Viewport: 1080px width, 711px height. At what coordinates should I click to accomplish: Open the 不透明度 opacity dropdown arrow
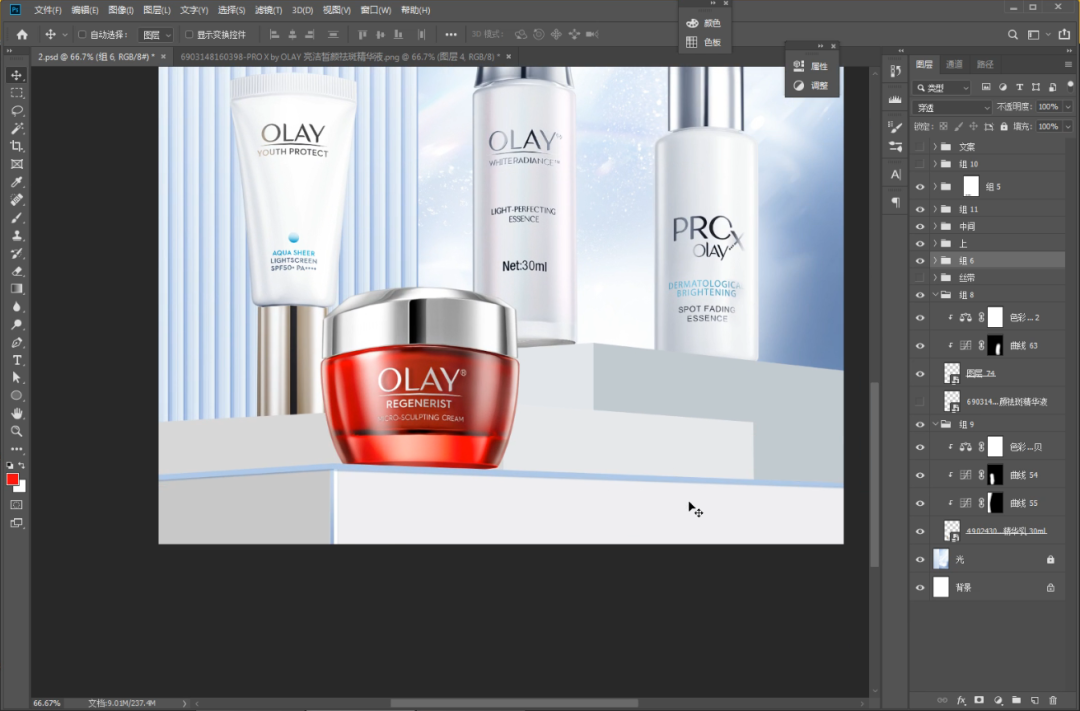1068,107
